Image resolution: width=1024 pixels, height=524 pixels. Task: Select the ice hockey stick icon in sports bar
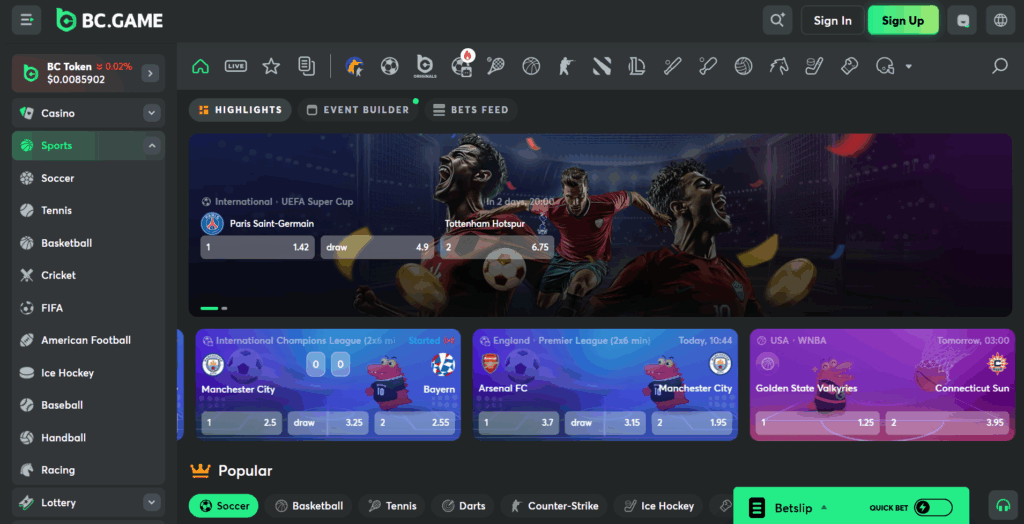click(814, 66)
